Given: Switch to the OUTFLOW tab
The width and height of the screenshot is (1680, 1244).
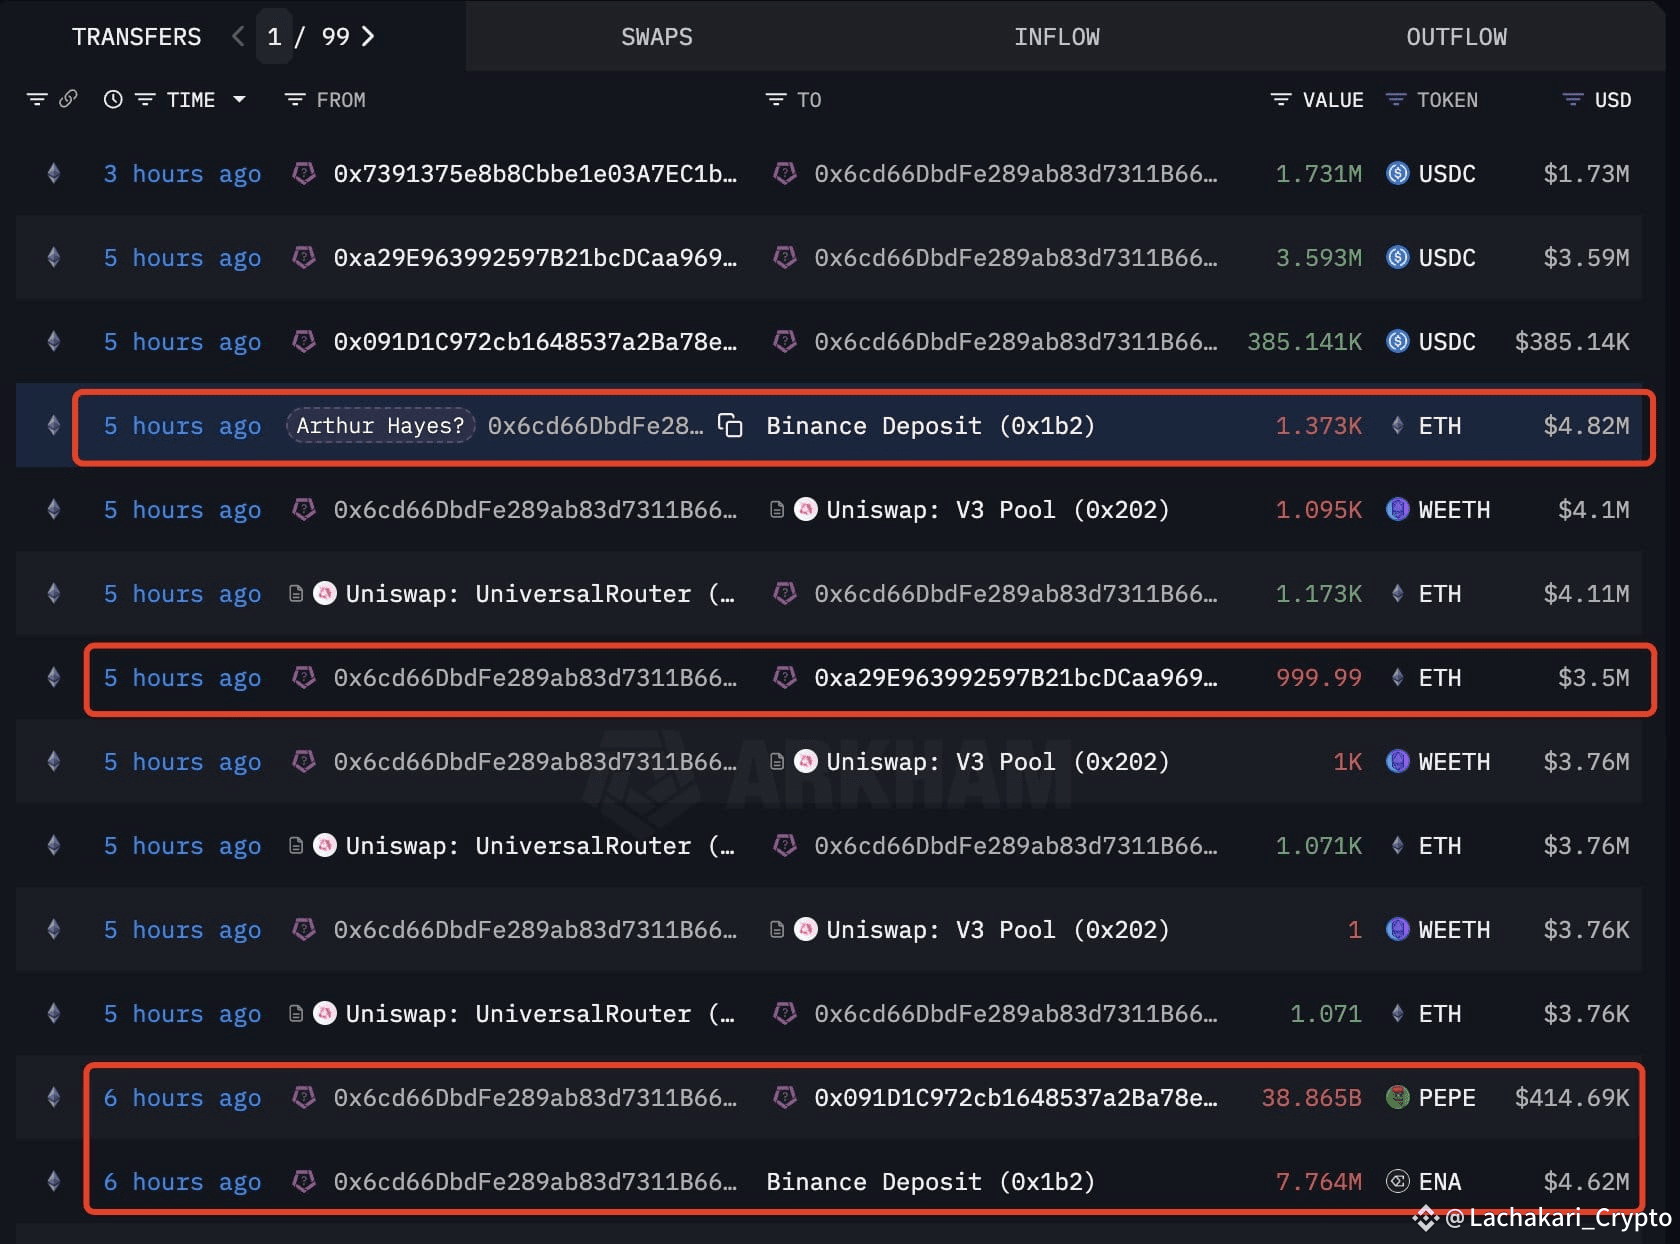Looking at the screenshot, I should pyautogui.click(x=1456, y=37).
